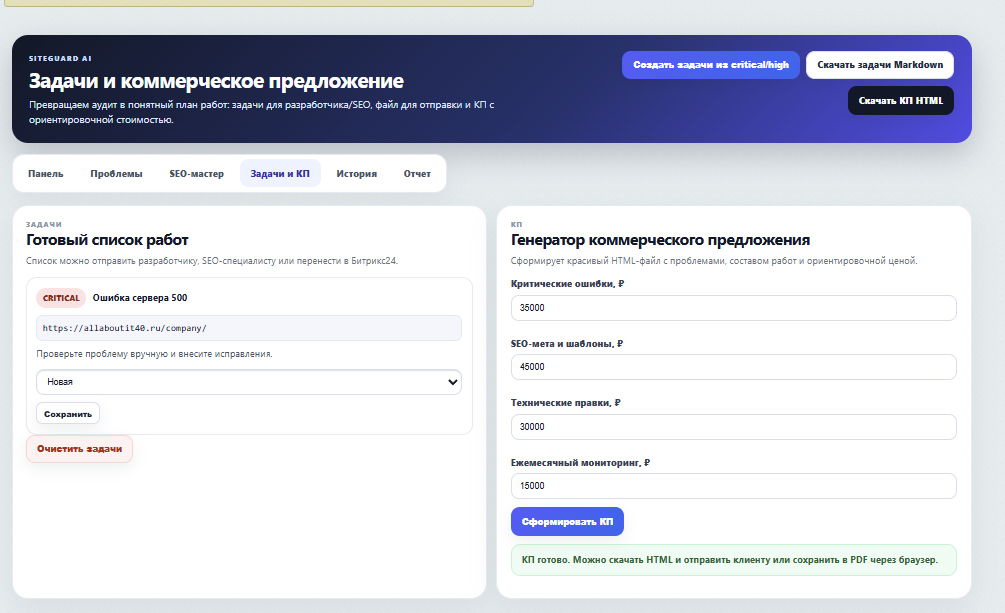Focus the 'Критические ошибки, ₽' field
Screen dimensions: 1005x613
point(733,308)
